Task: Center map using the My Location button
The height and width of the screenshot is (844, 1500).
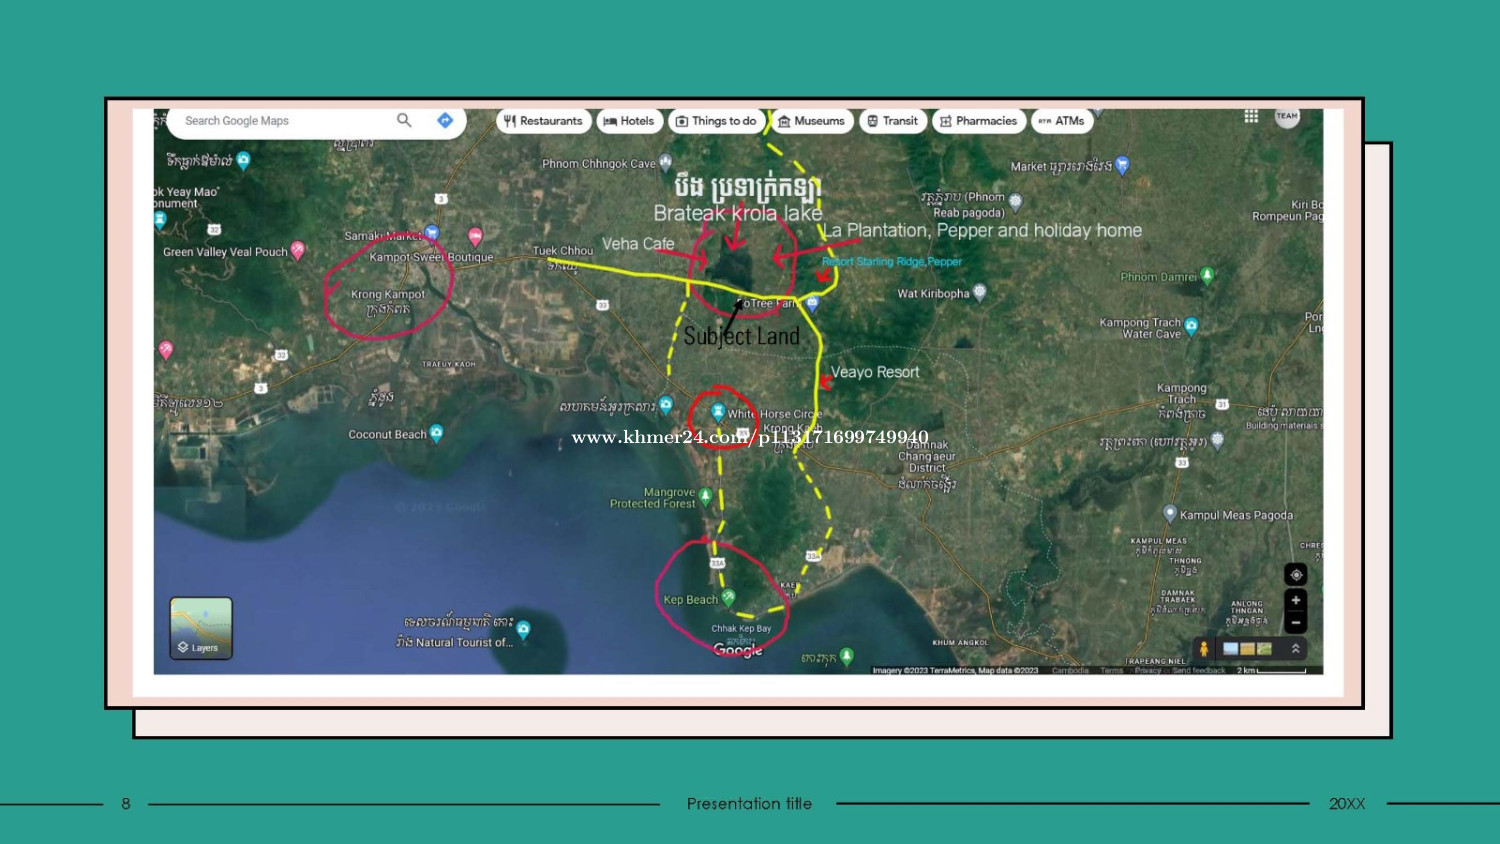Action: point(1296,575)
